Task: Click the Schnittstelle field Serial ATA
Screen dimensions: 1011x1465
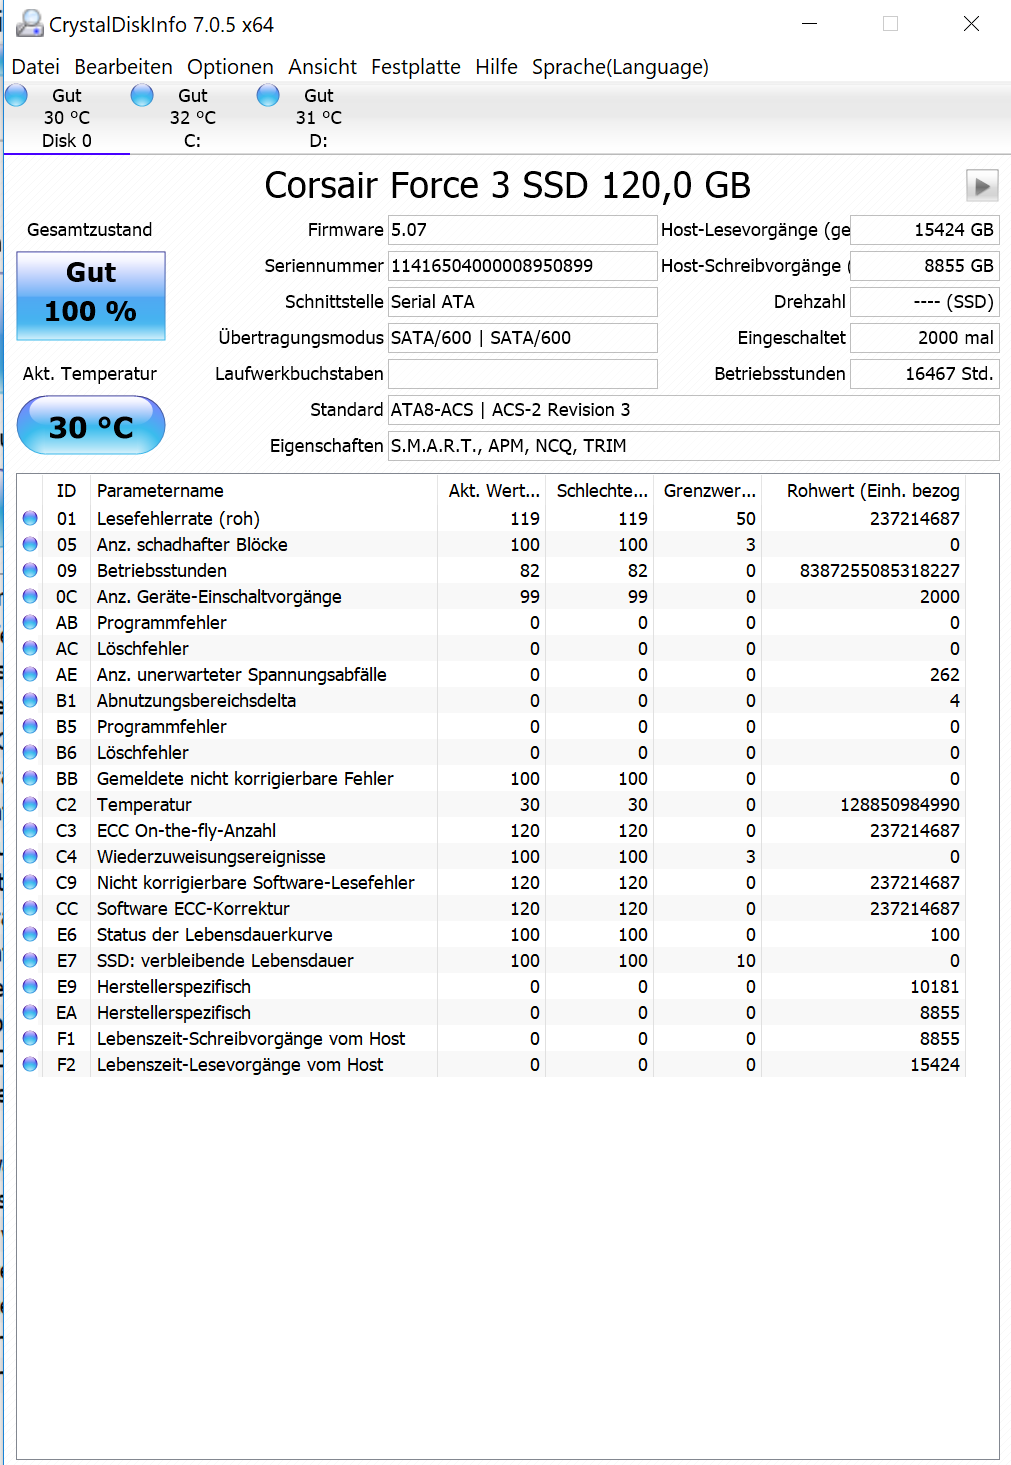Action: click(523, 302)
